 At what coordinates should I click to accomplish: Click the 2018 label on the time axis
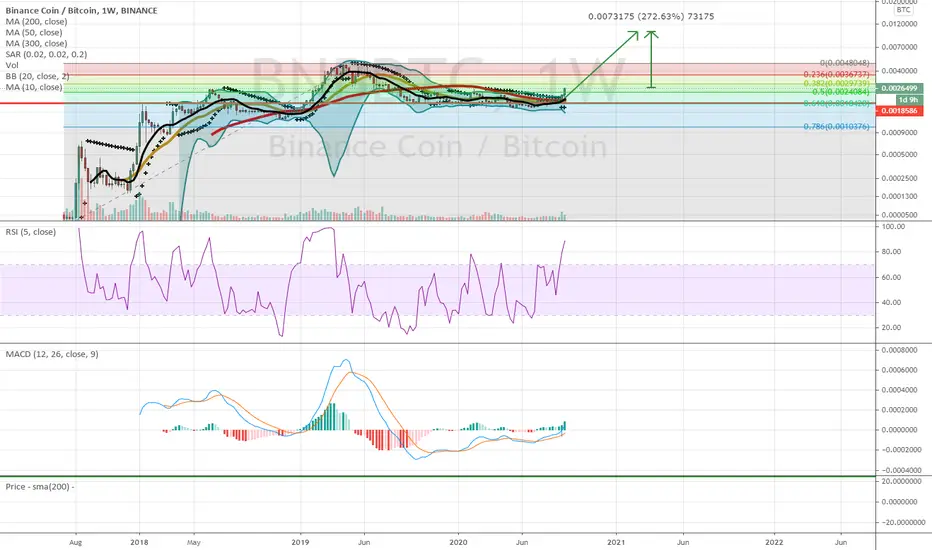click(139, 542)
